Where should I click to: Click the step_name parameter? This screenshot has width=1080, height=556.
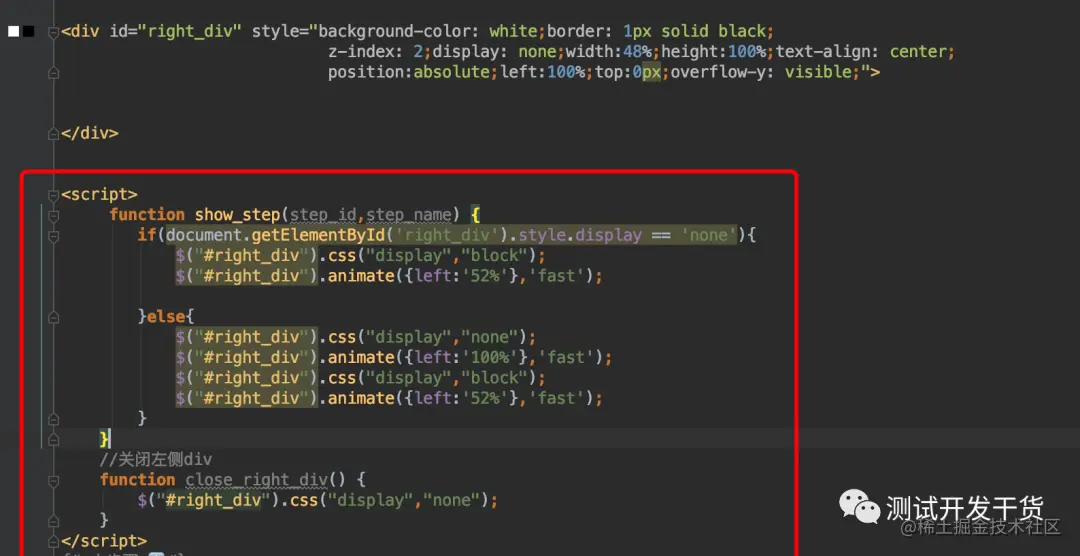[x=408, y=215]
